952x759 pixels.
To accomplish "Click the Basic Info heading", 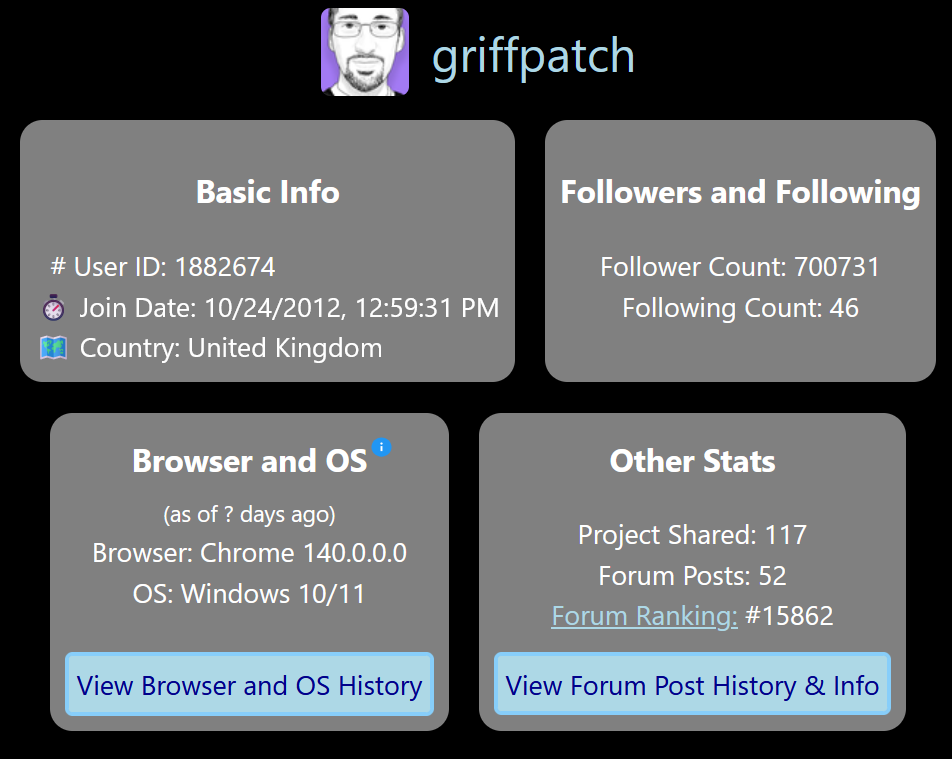I will 267,192.
